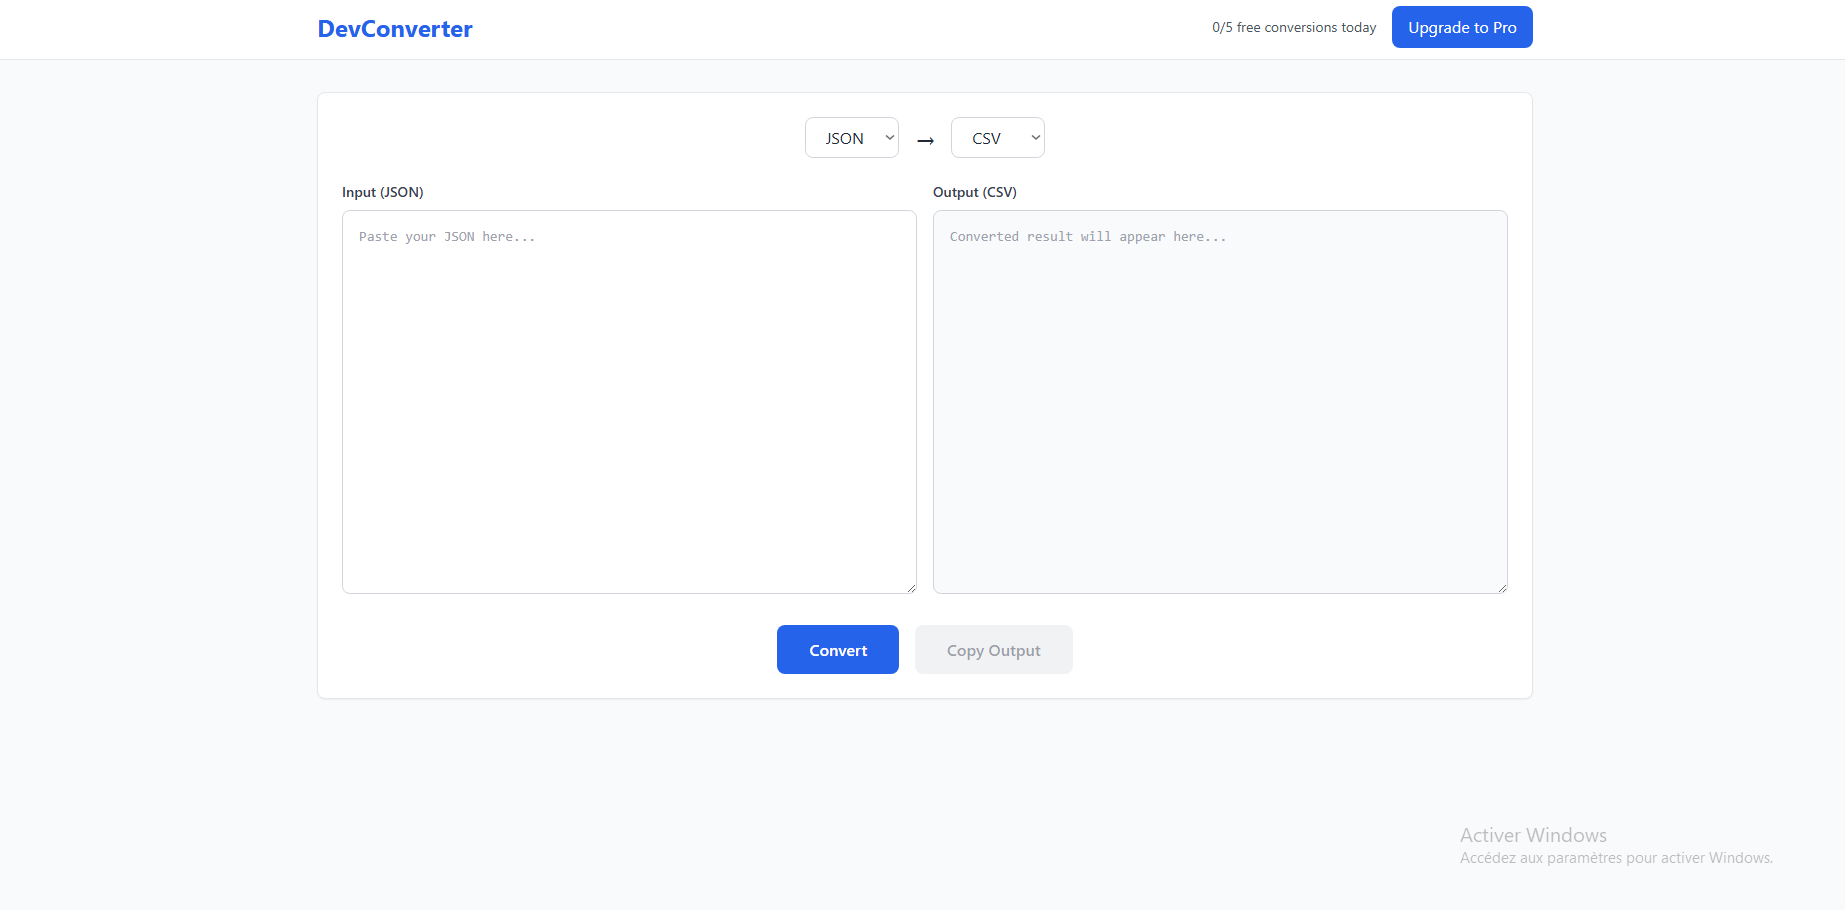This screenshot has height=910, width=1845.
Task: Click the Copy Output button
Action: [993, 649]
